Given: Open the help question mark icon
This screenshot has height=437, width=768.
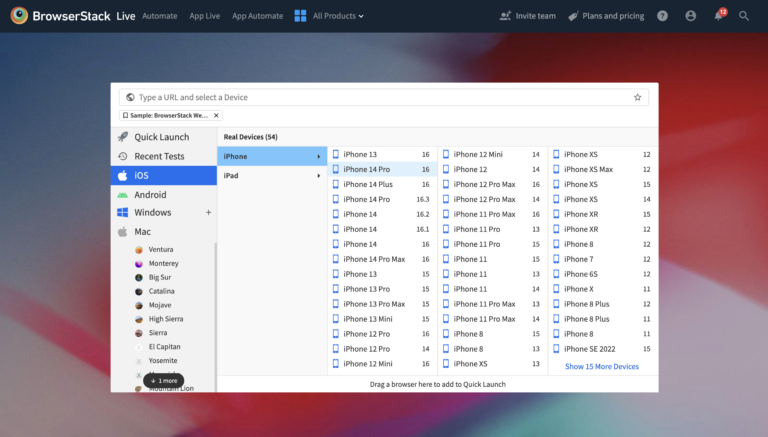Looking at the screenshot, I should pos(662,16).
